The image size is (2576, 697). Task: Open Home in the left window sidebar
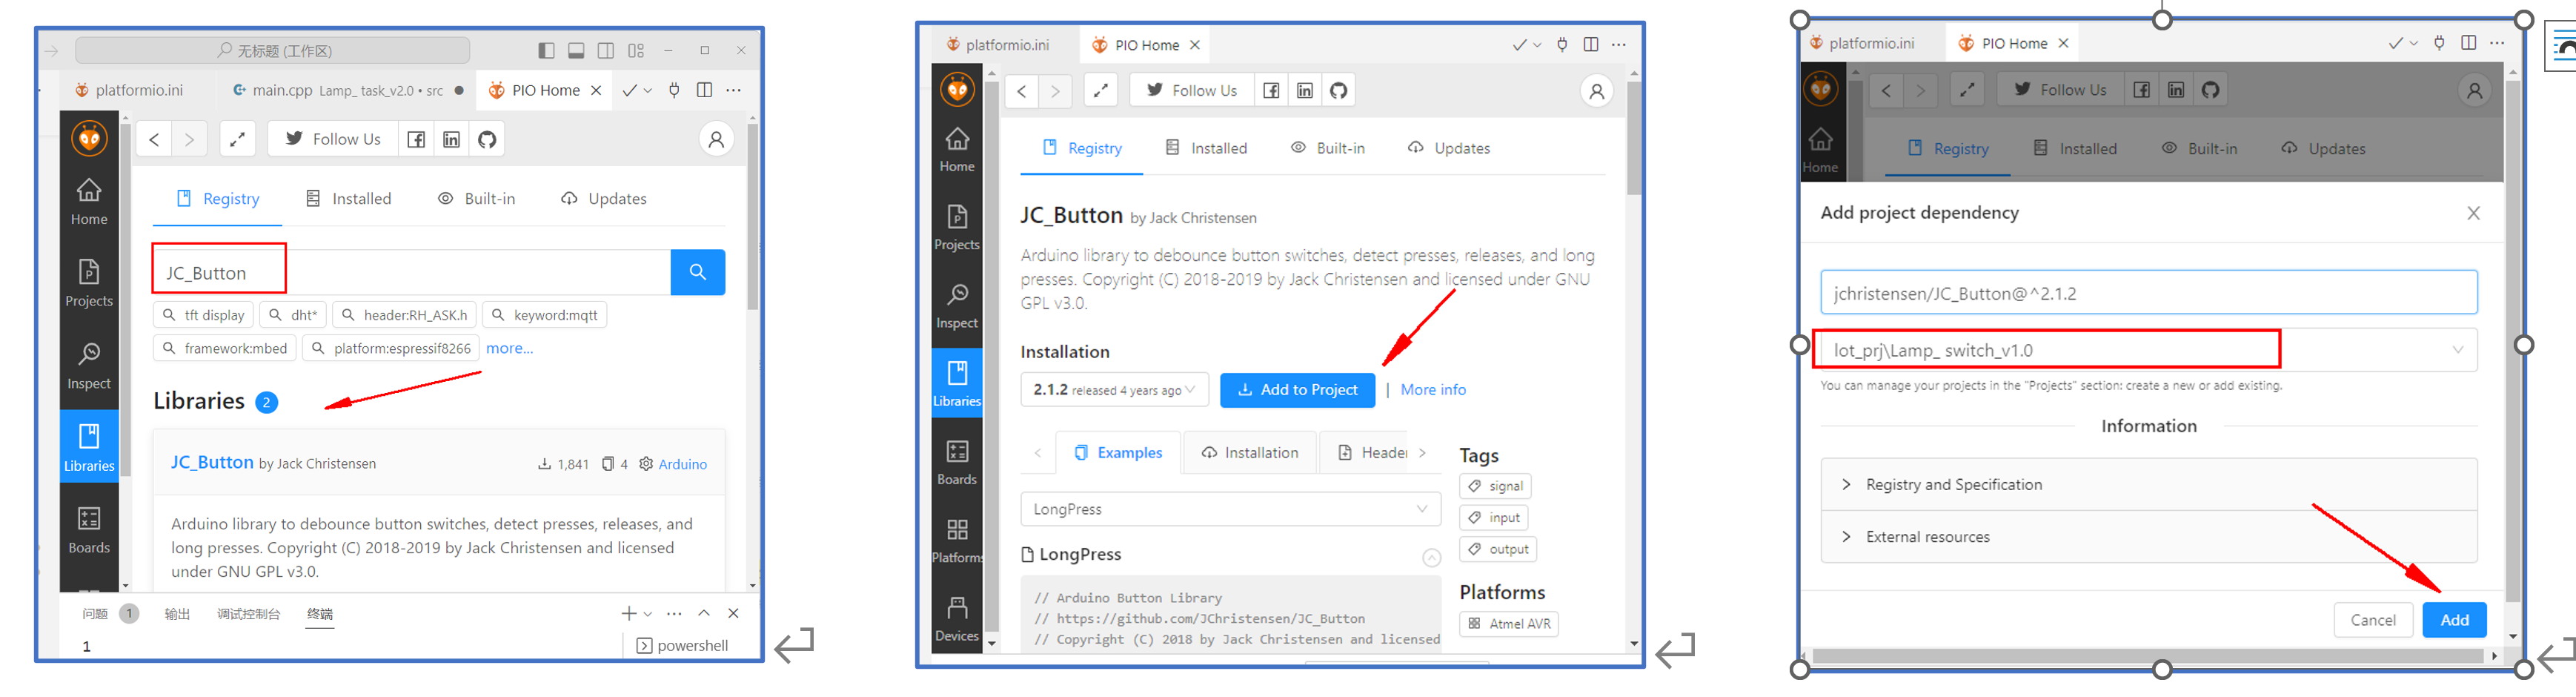(89, 201)
